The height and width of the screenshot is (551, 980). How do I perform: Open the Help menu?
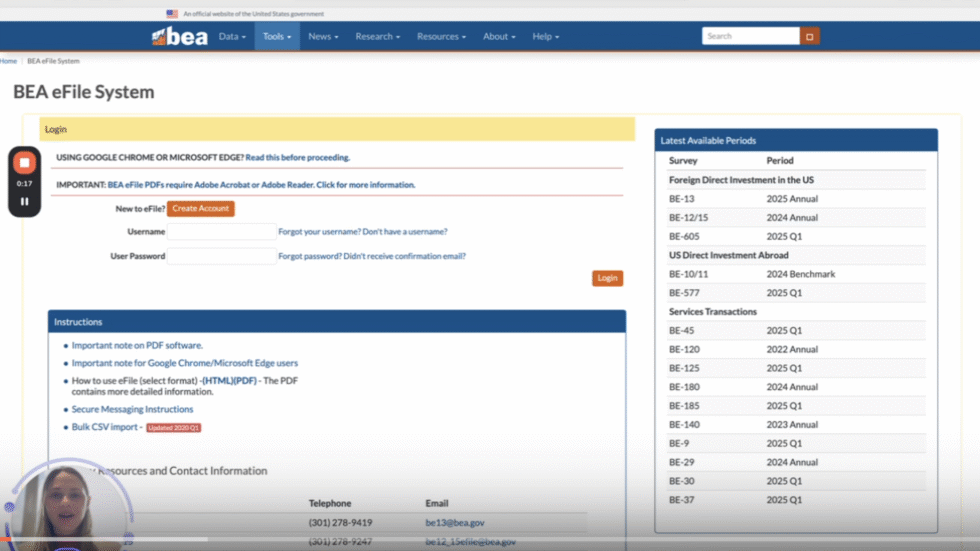(545, 36)
